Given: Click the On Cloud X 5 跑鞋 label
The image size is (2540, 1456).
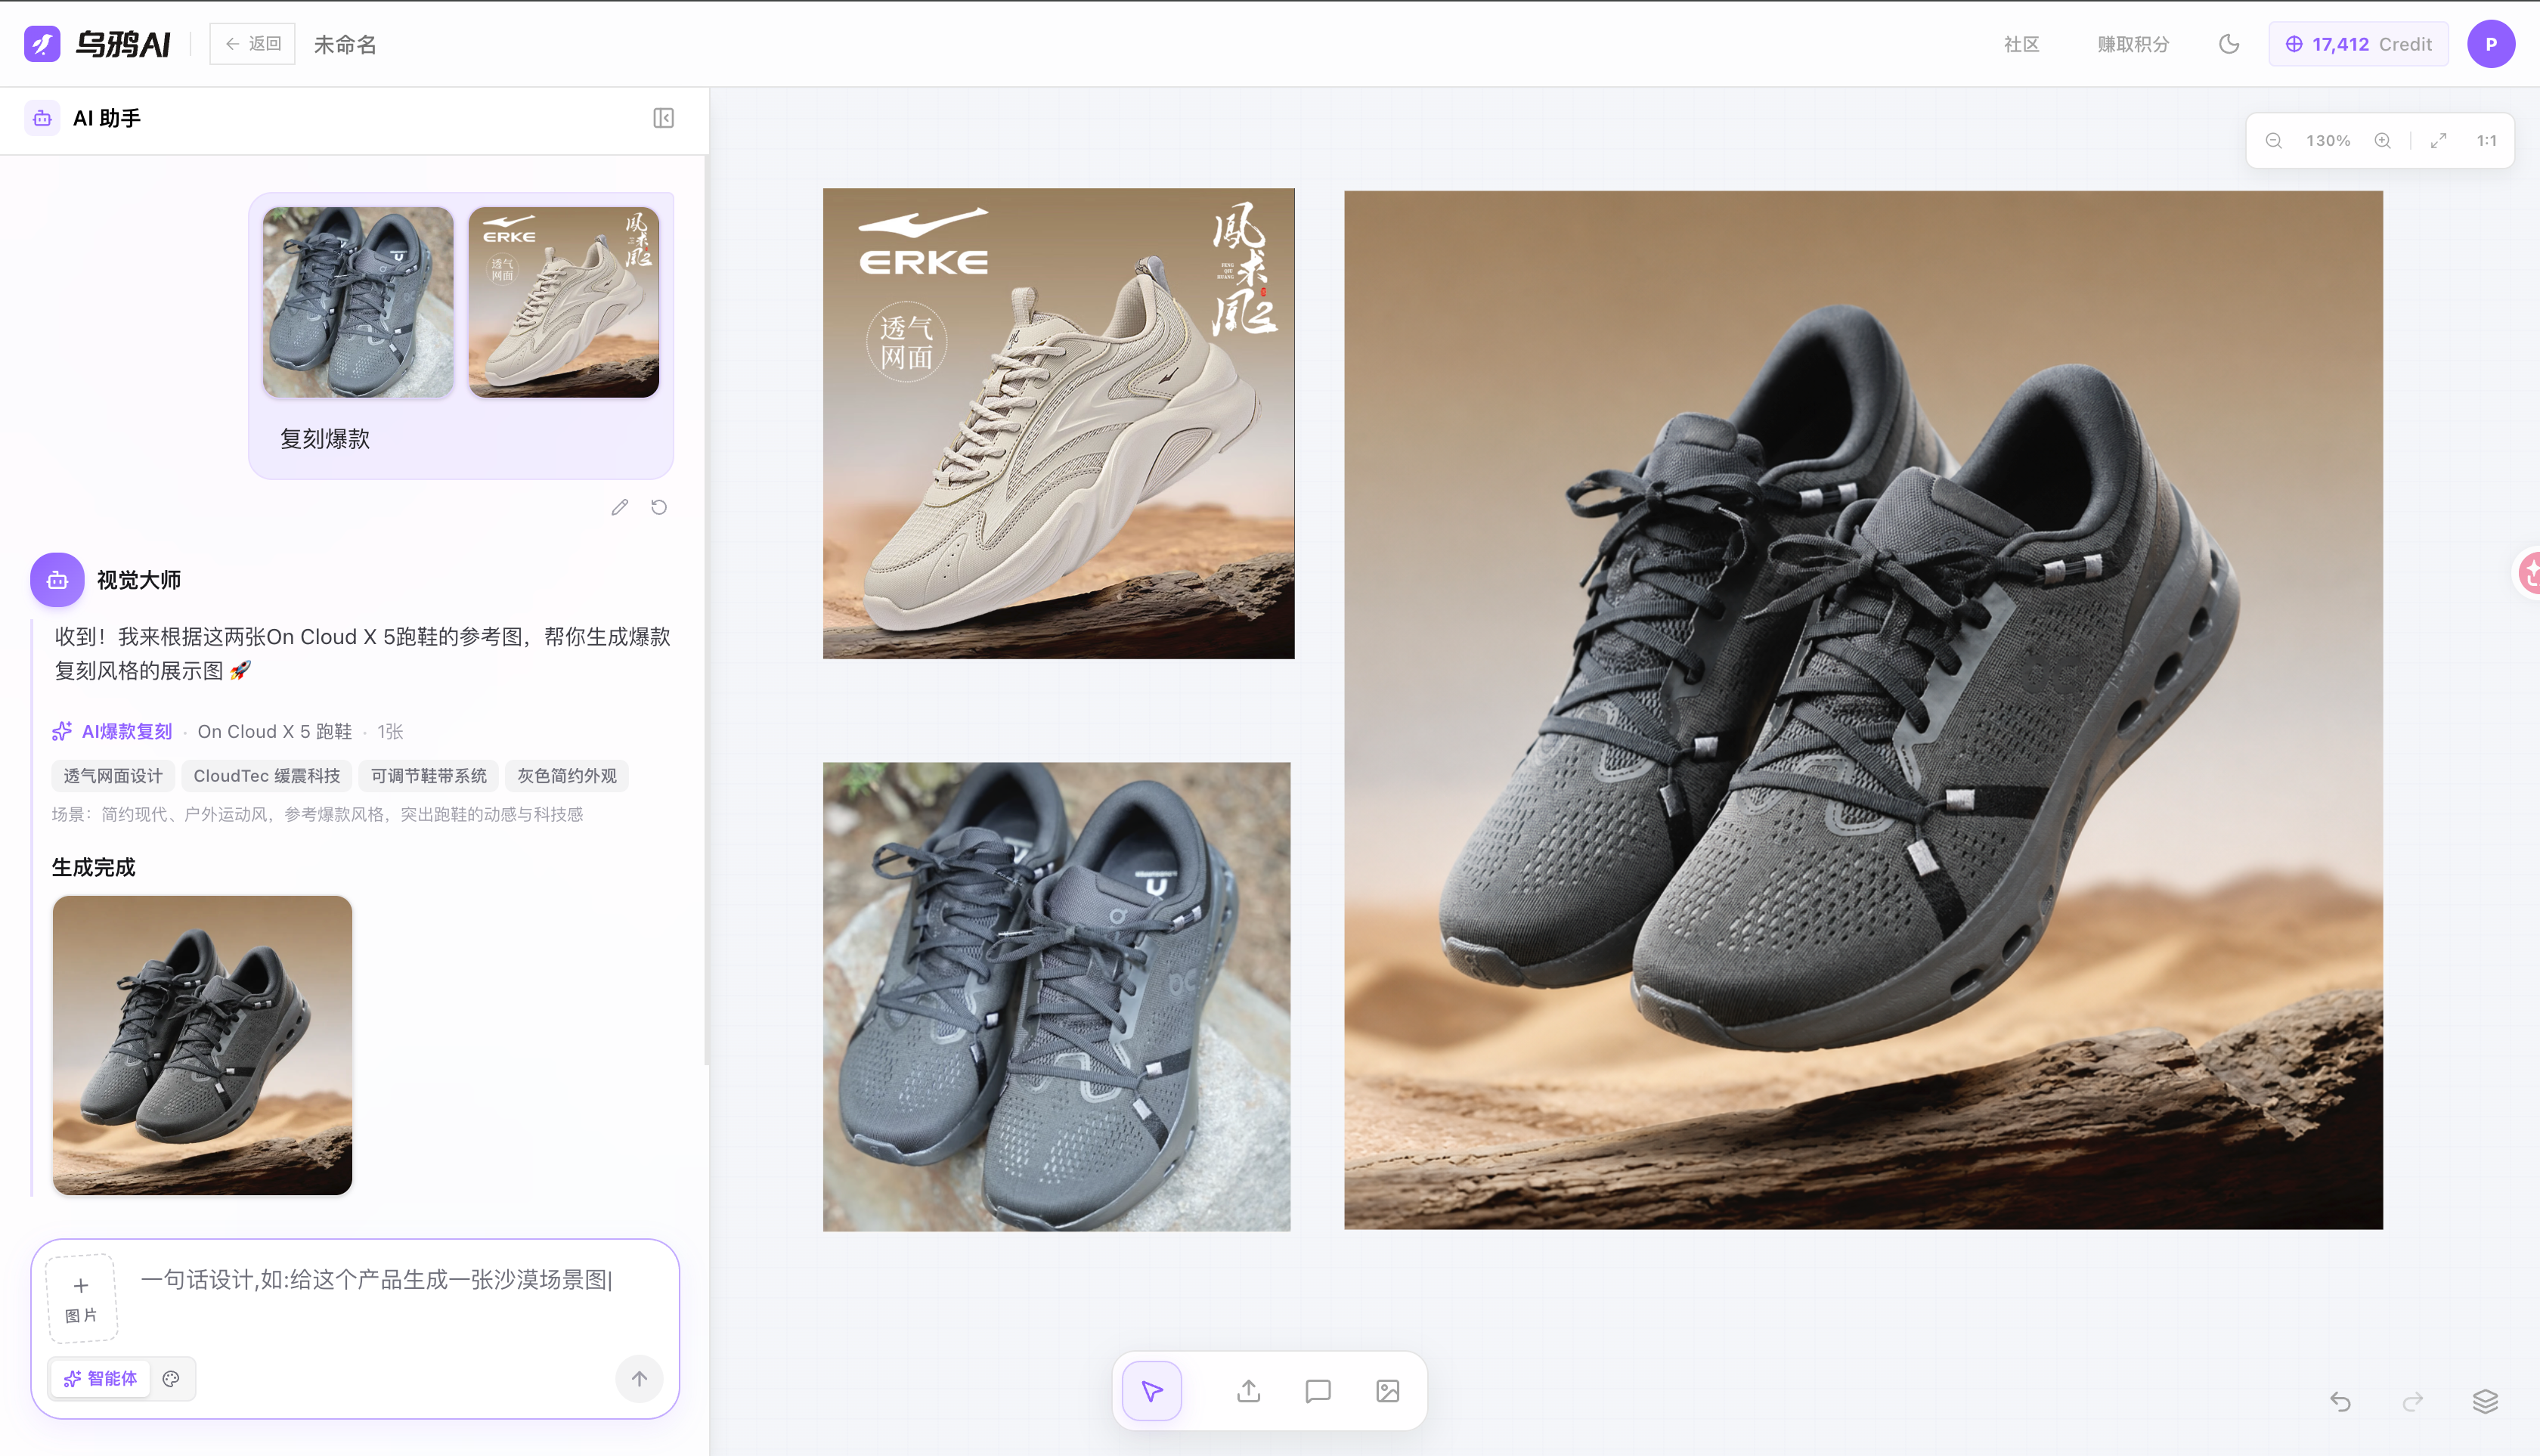Looking at the screenshot, I should [x=275, y=731].
